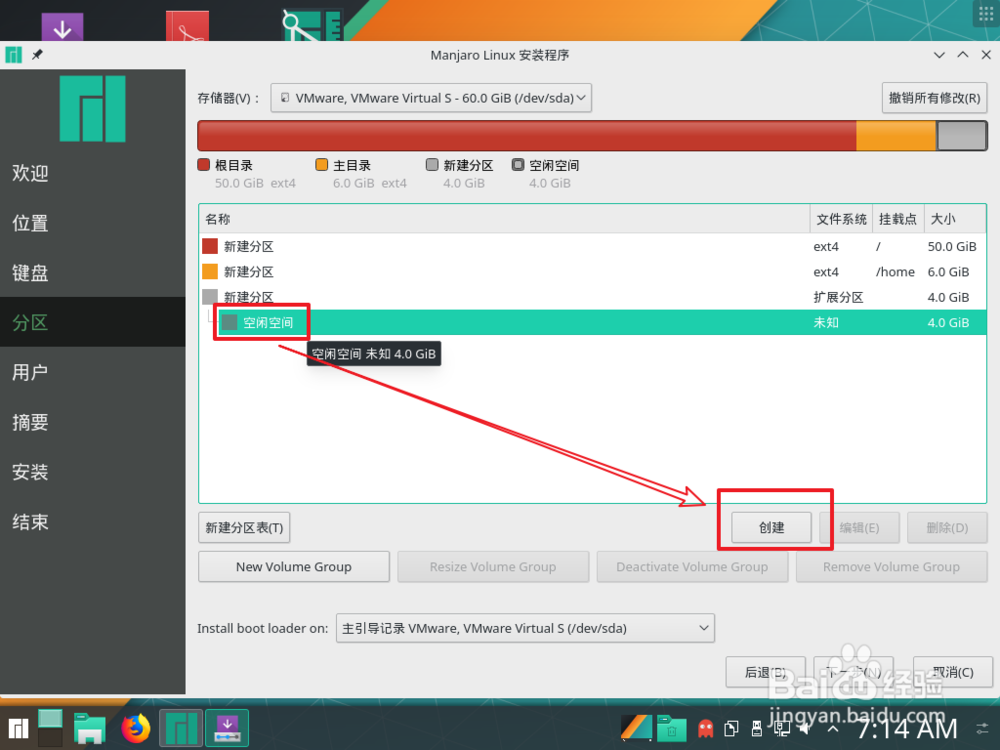Image resolution: width=1000 pixels, height=750 pixels.
Task: Click the removable devices tray icon
Action: (757, 728)
